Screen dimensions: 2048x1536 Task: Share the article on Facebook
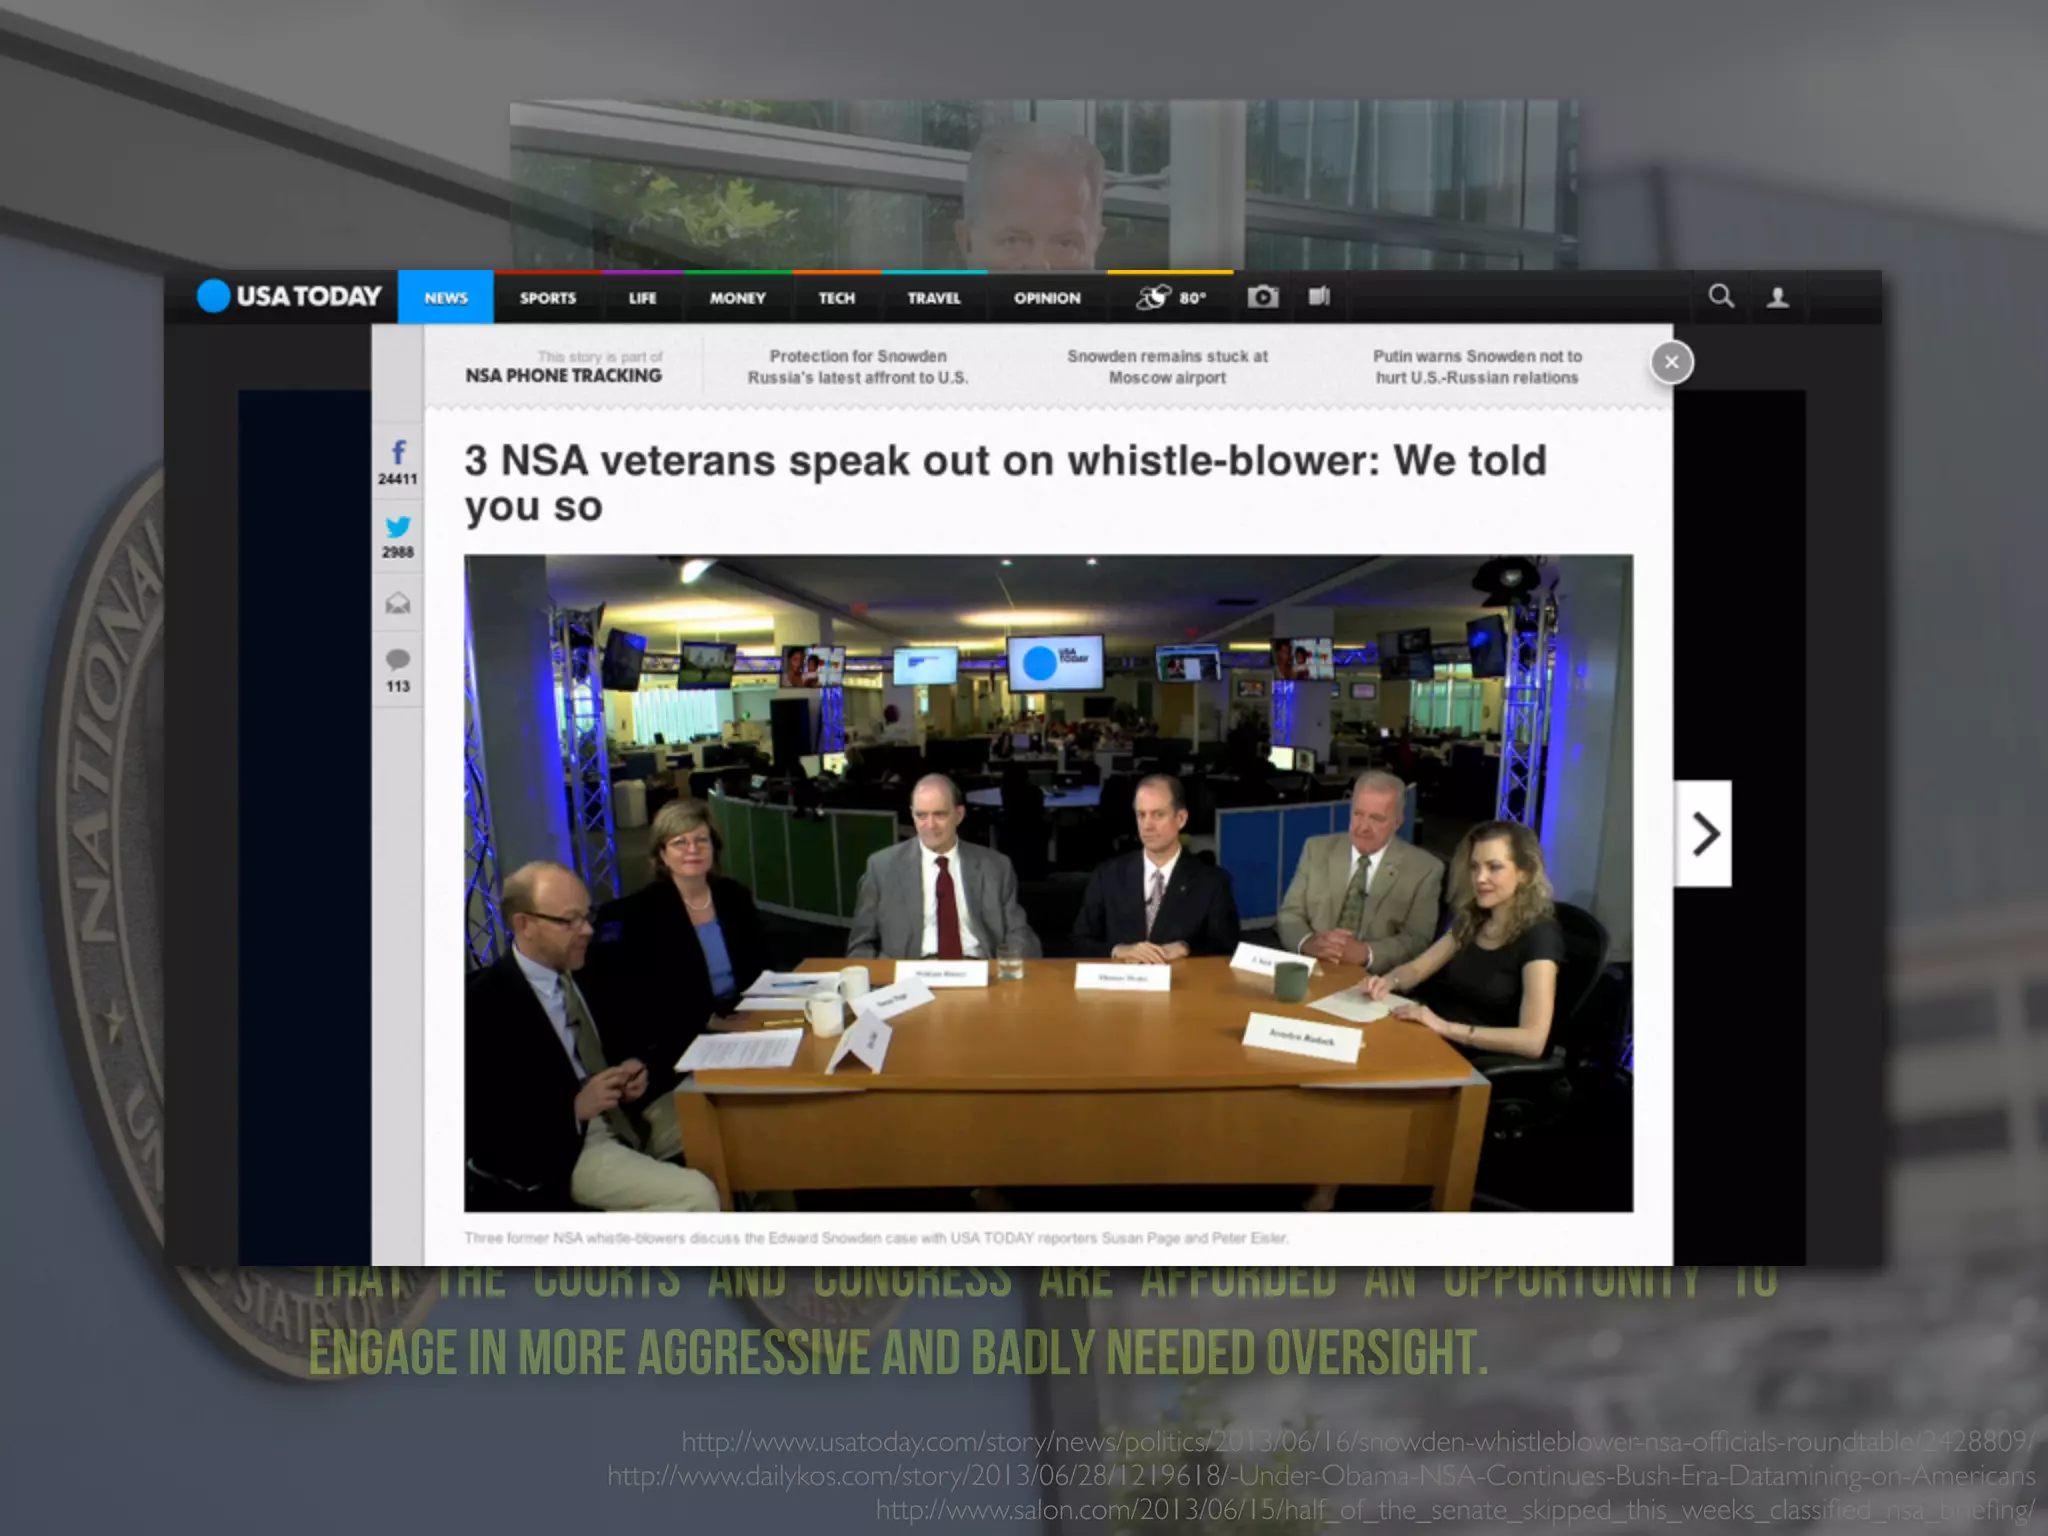tap(398, 452)
